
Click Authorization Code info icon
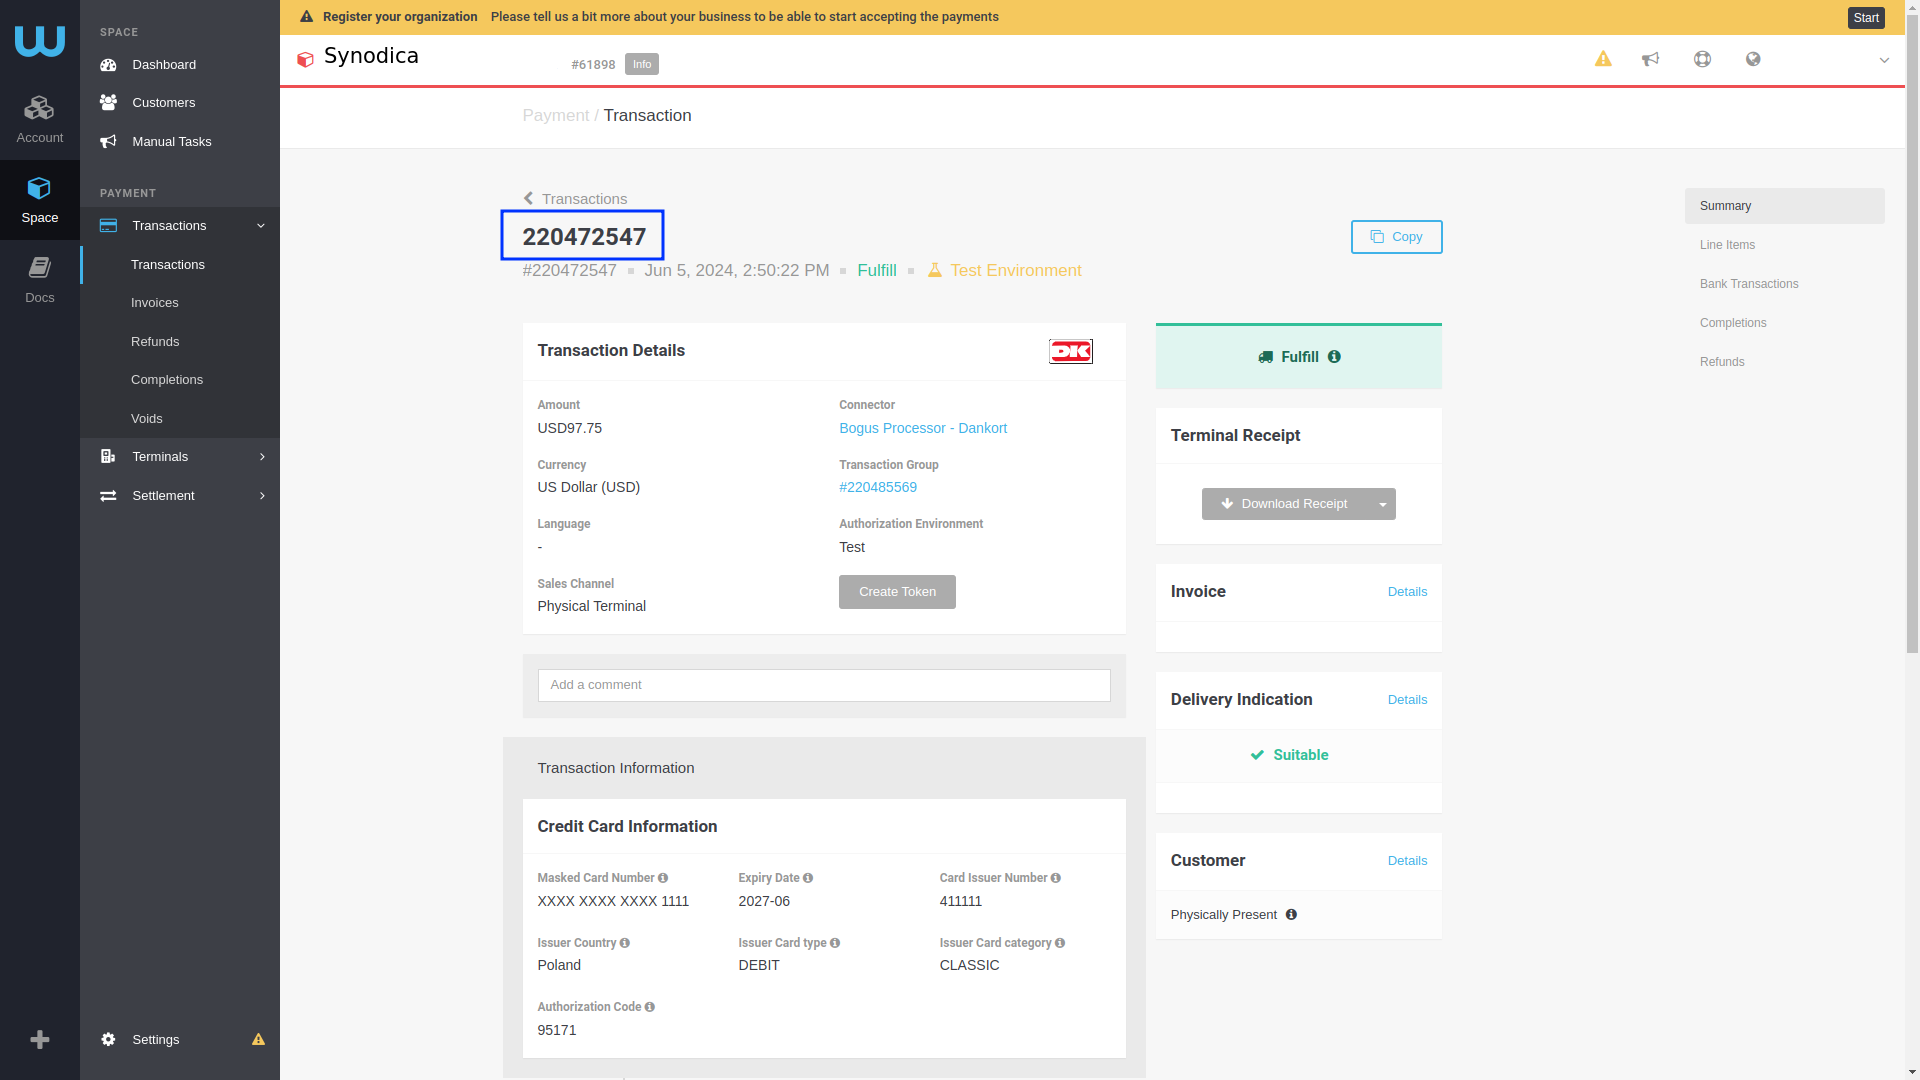click(x=649, y=1007)
